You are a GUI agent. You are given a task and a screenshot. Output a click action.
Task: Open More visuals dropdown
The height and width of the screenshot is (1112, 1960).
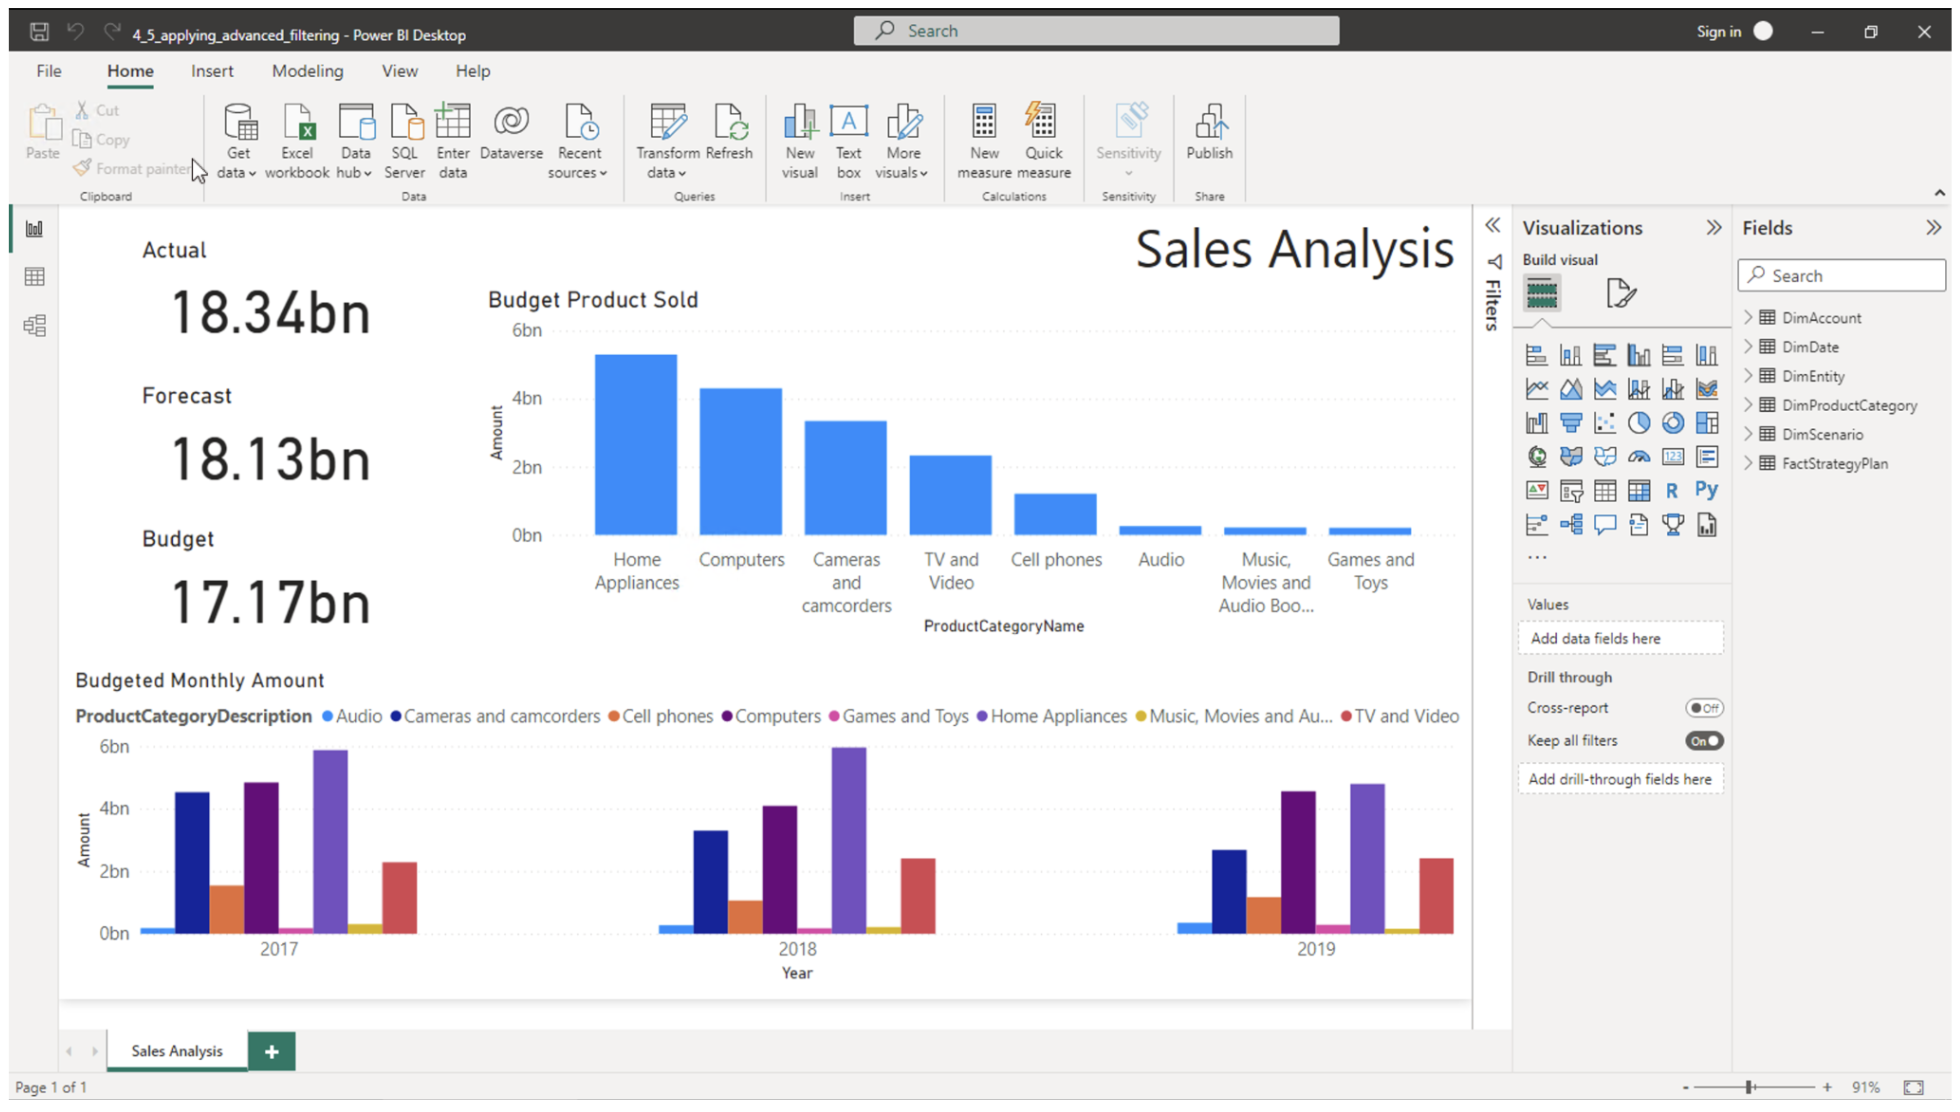[x=902, y=163]
